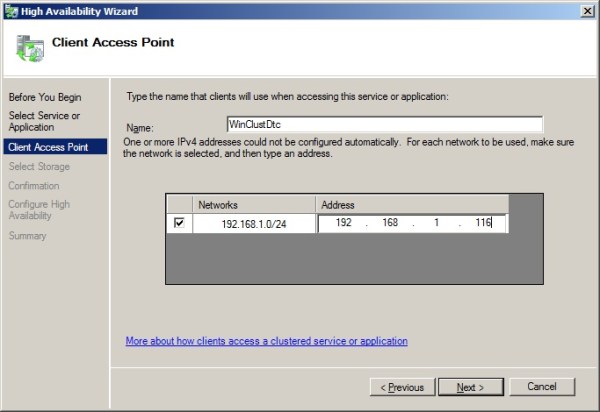
Task: Open the 'More about how clients access' link
Action: click(x=266, y=341)
